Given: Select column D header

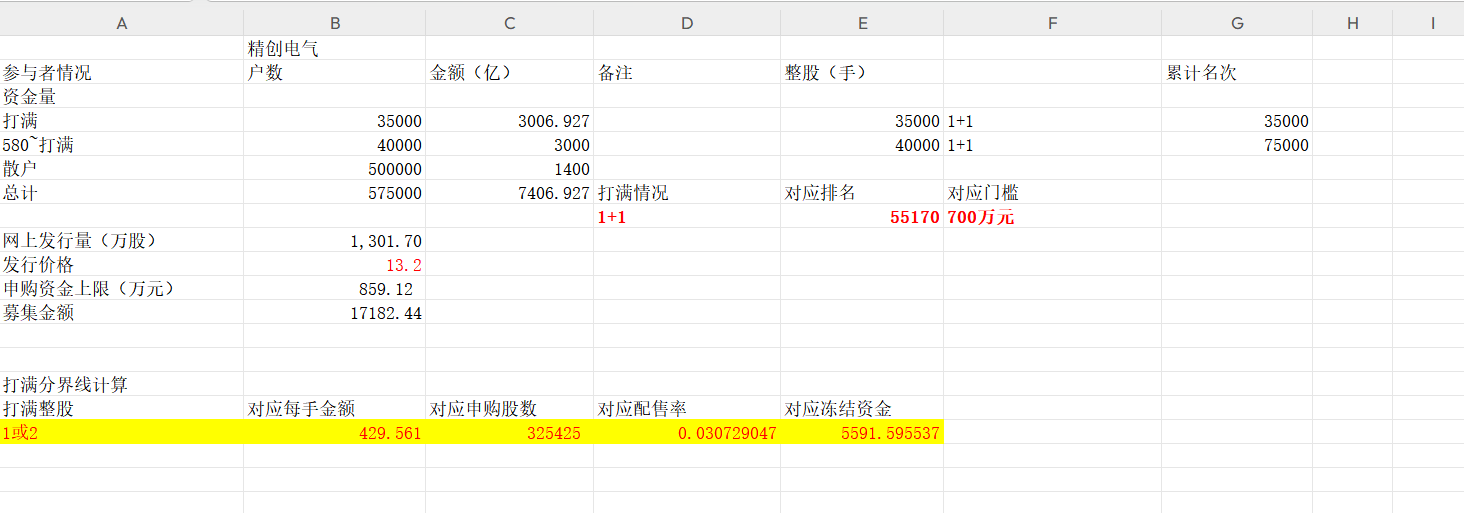Looking at the screenshot, I should coord(687,24).
